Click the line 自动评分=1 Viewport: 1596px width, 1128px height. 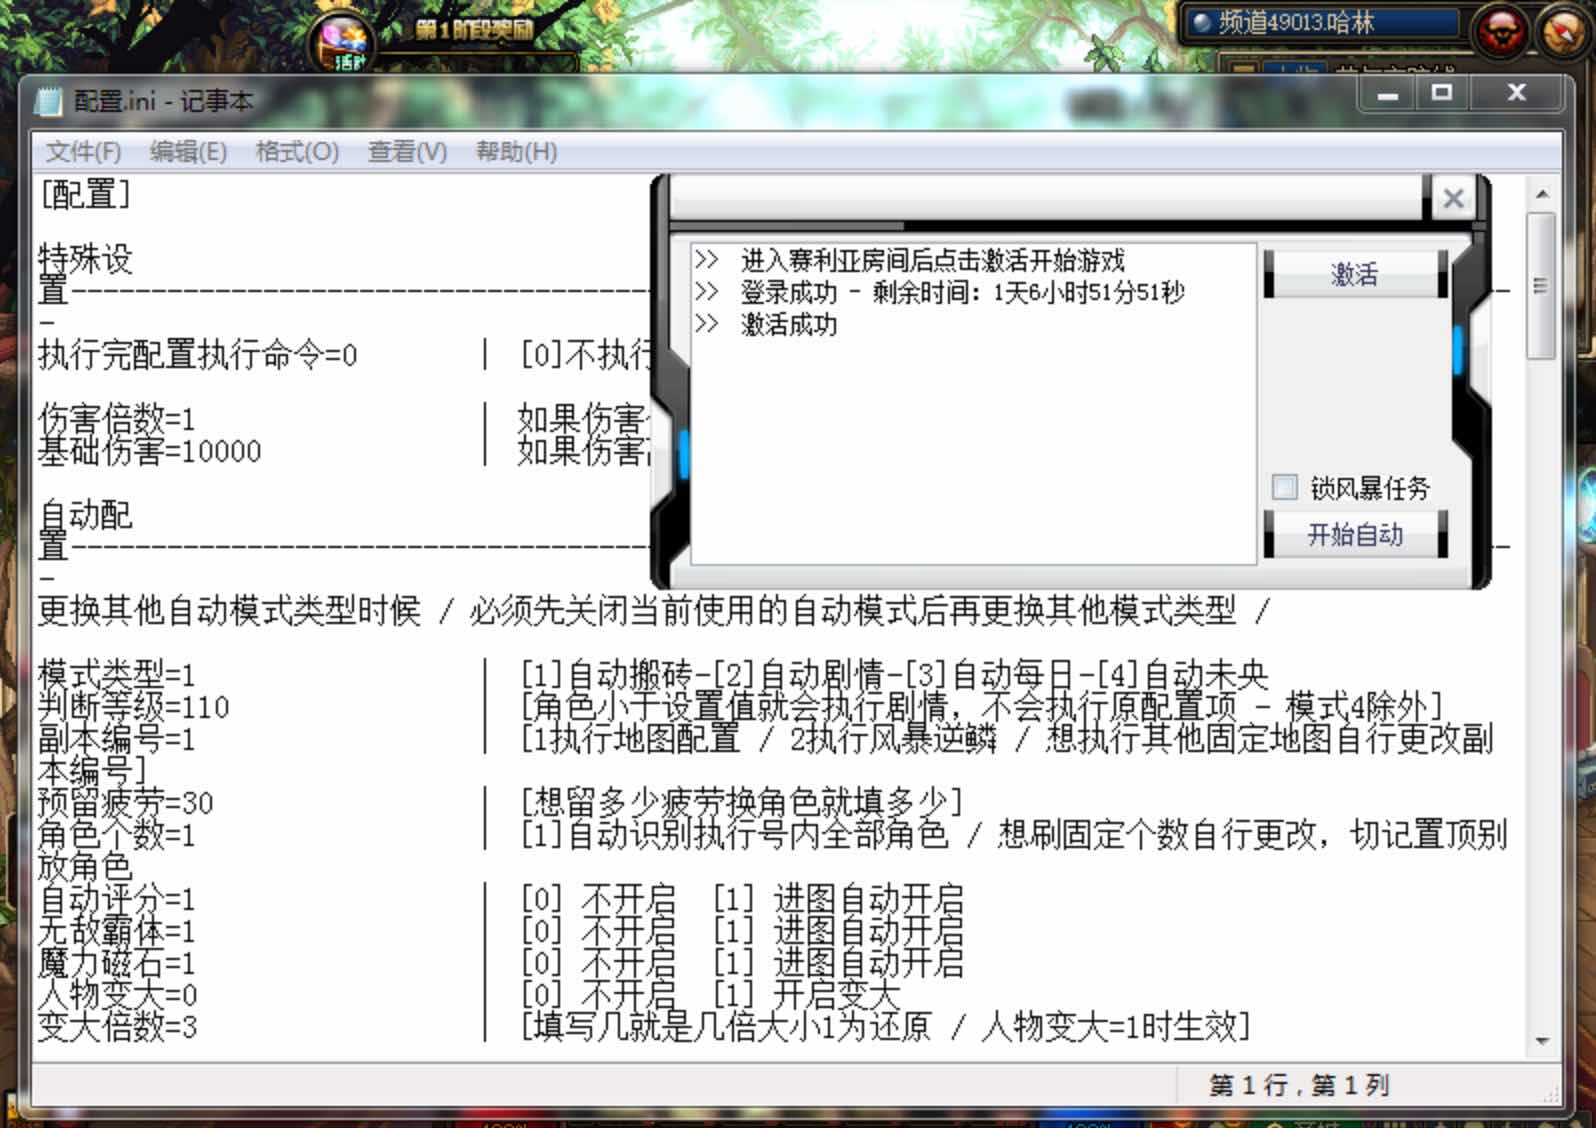click(117, 899)
